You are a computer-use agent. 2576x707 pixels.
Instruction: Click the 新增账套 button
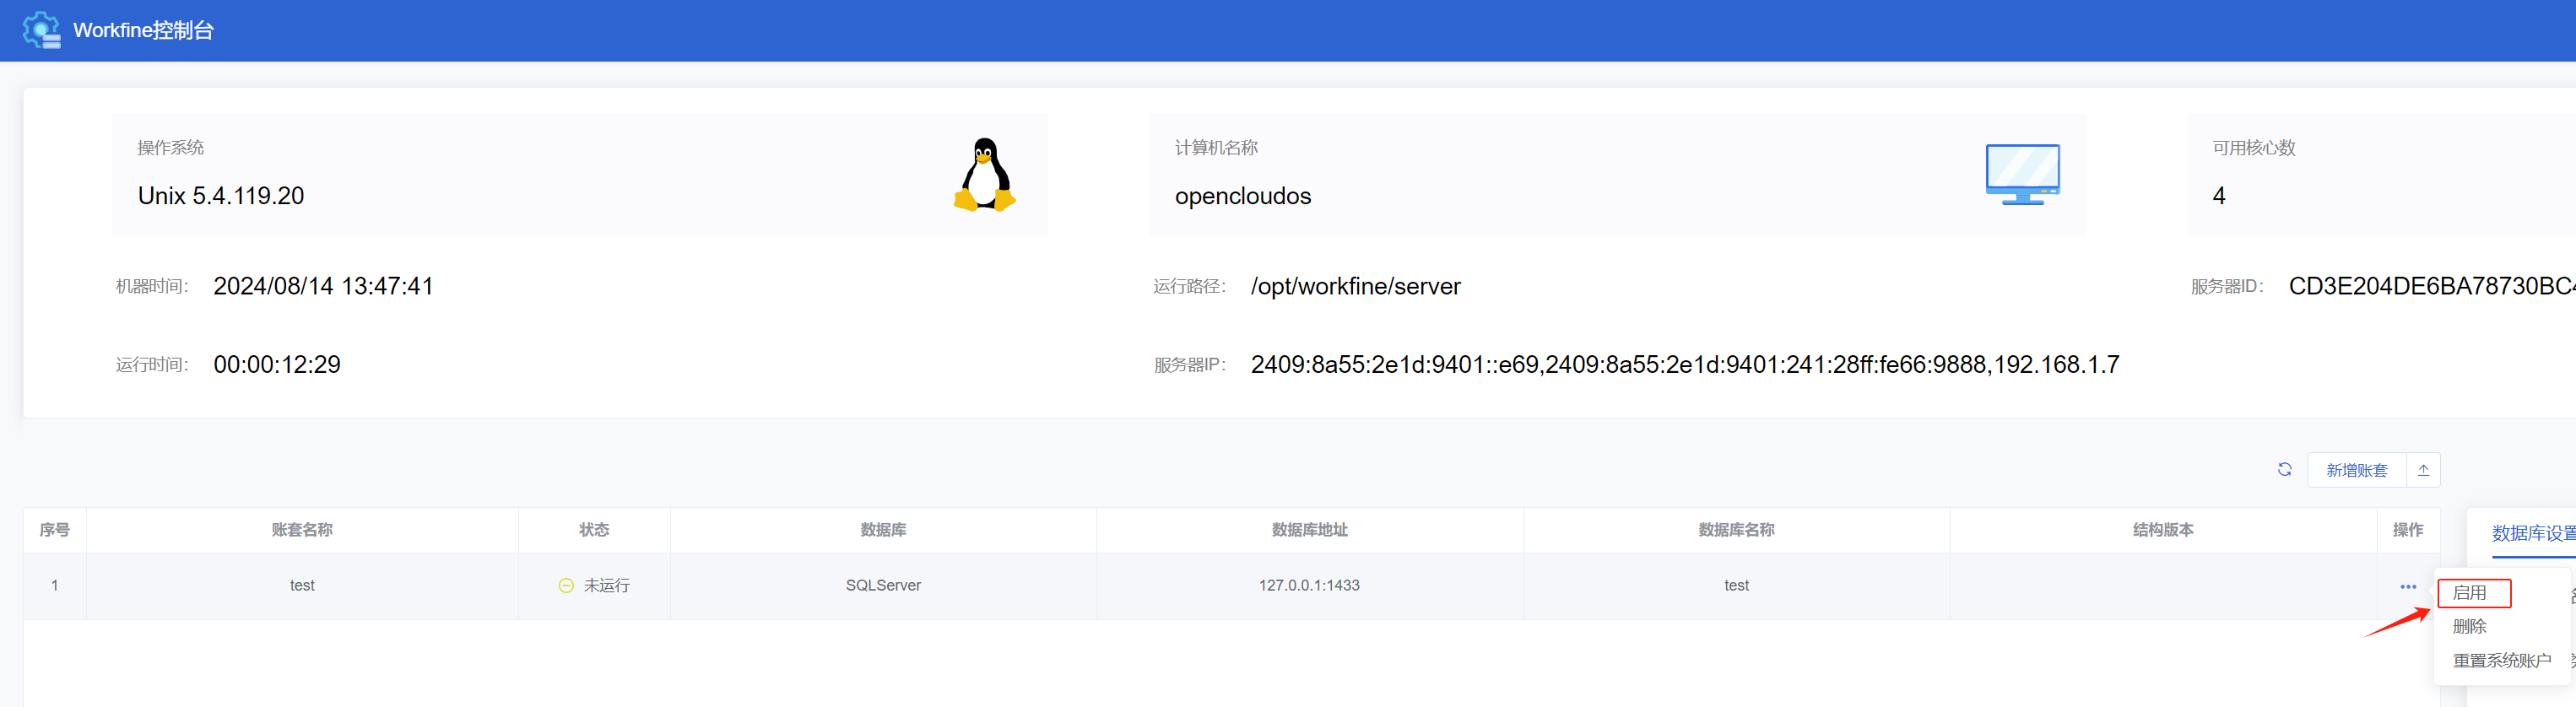(2356, 470)
